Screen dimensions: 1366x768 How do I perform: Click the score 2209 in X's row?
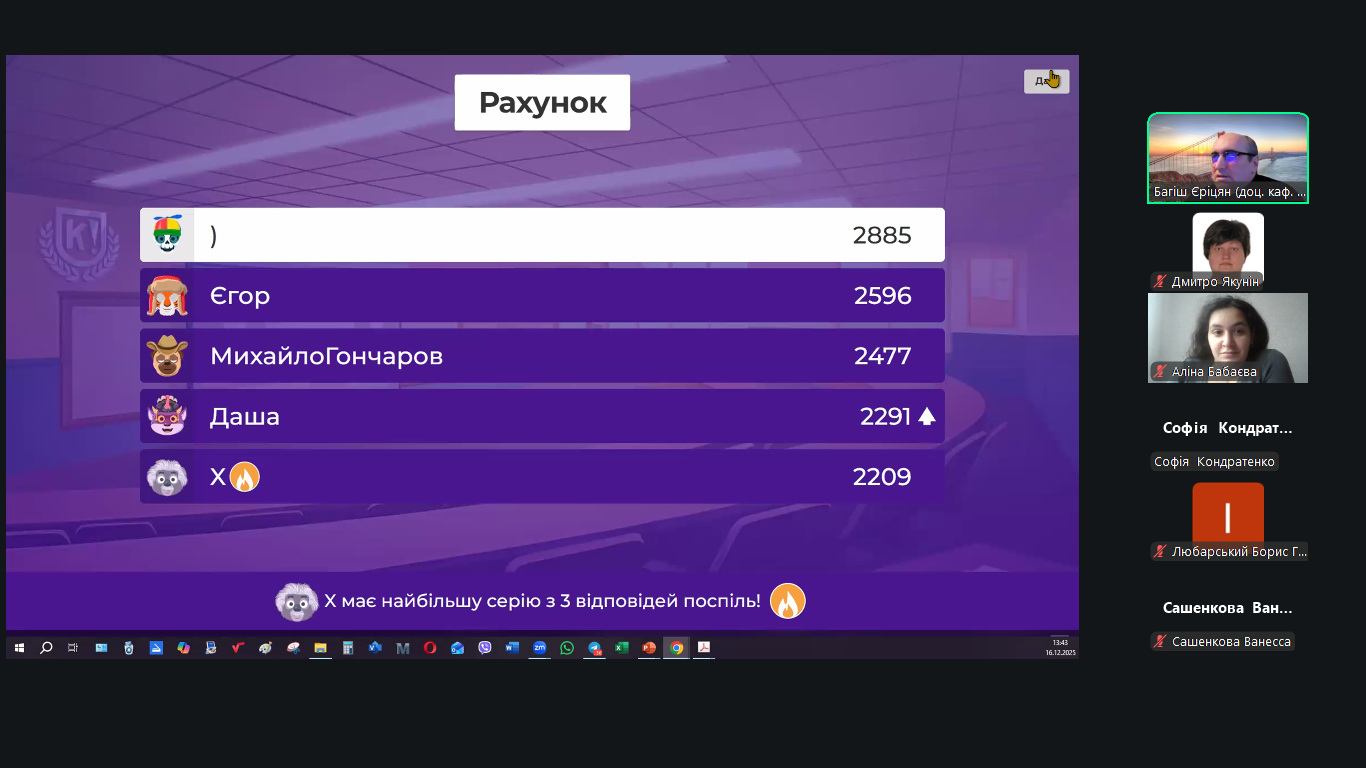point(882,477)
